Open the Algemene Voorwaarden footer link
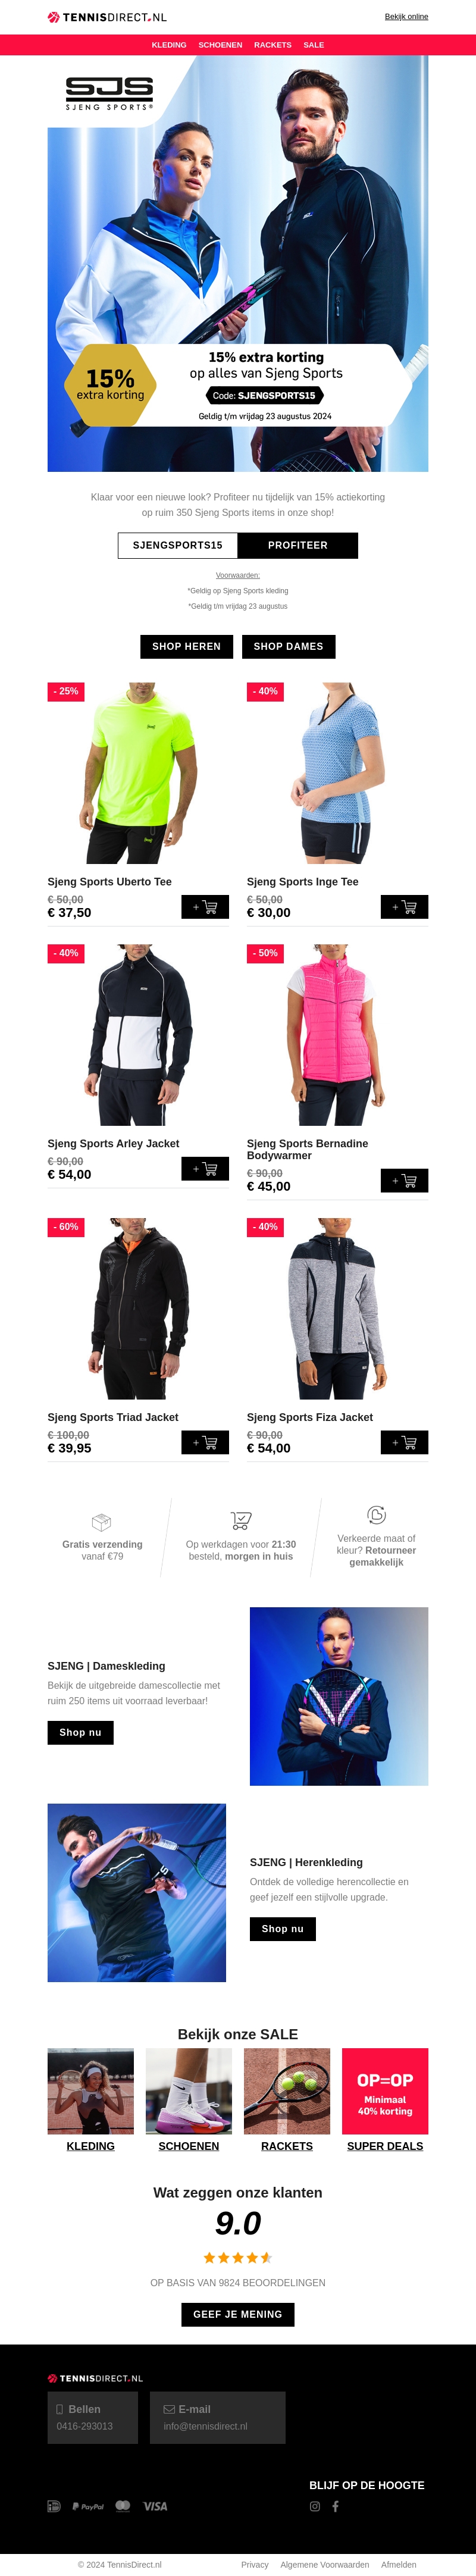The image size is (476, 2576). pyautogui.click(x=325, y=2564)
